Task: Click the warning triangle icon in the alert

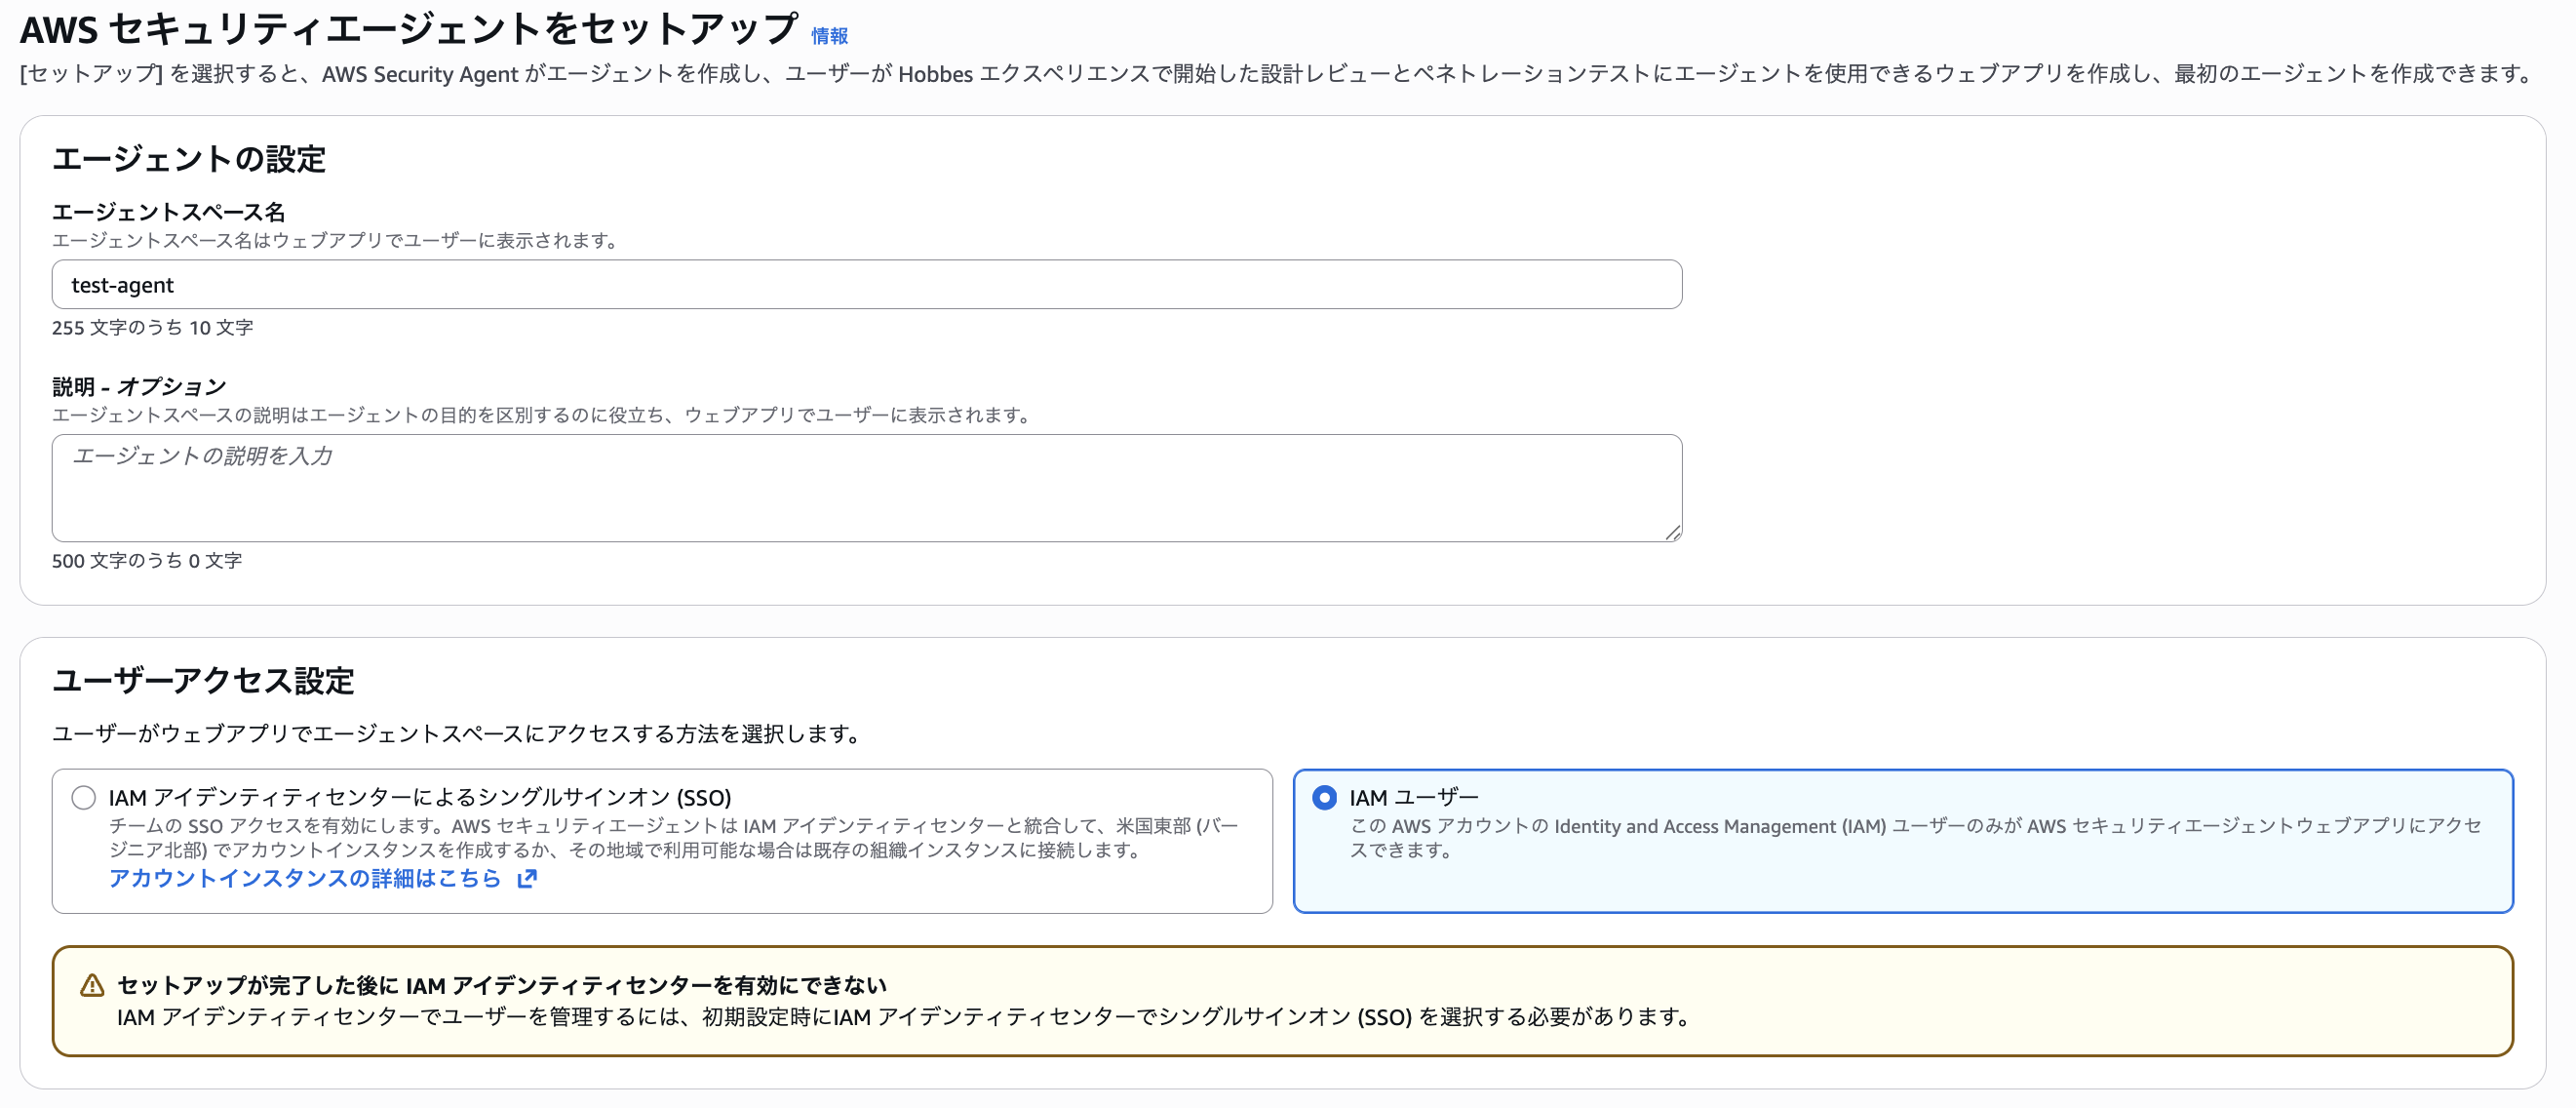Action: (x=92, y=985)
